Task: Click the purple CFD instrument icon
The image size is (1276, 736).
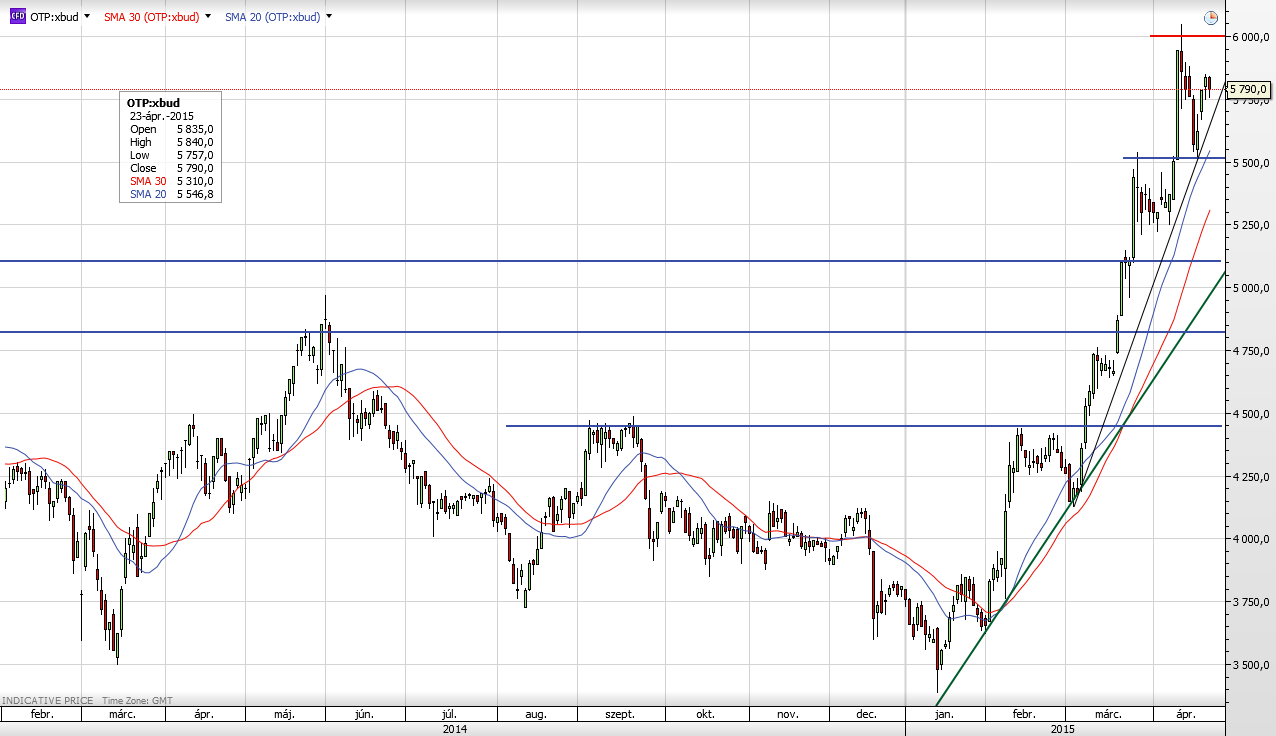Action: click(17, 17)
